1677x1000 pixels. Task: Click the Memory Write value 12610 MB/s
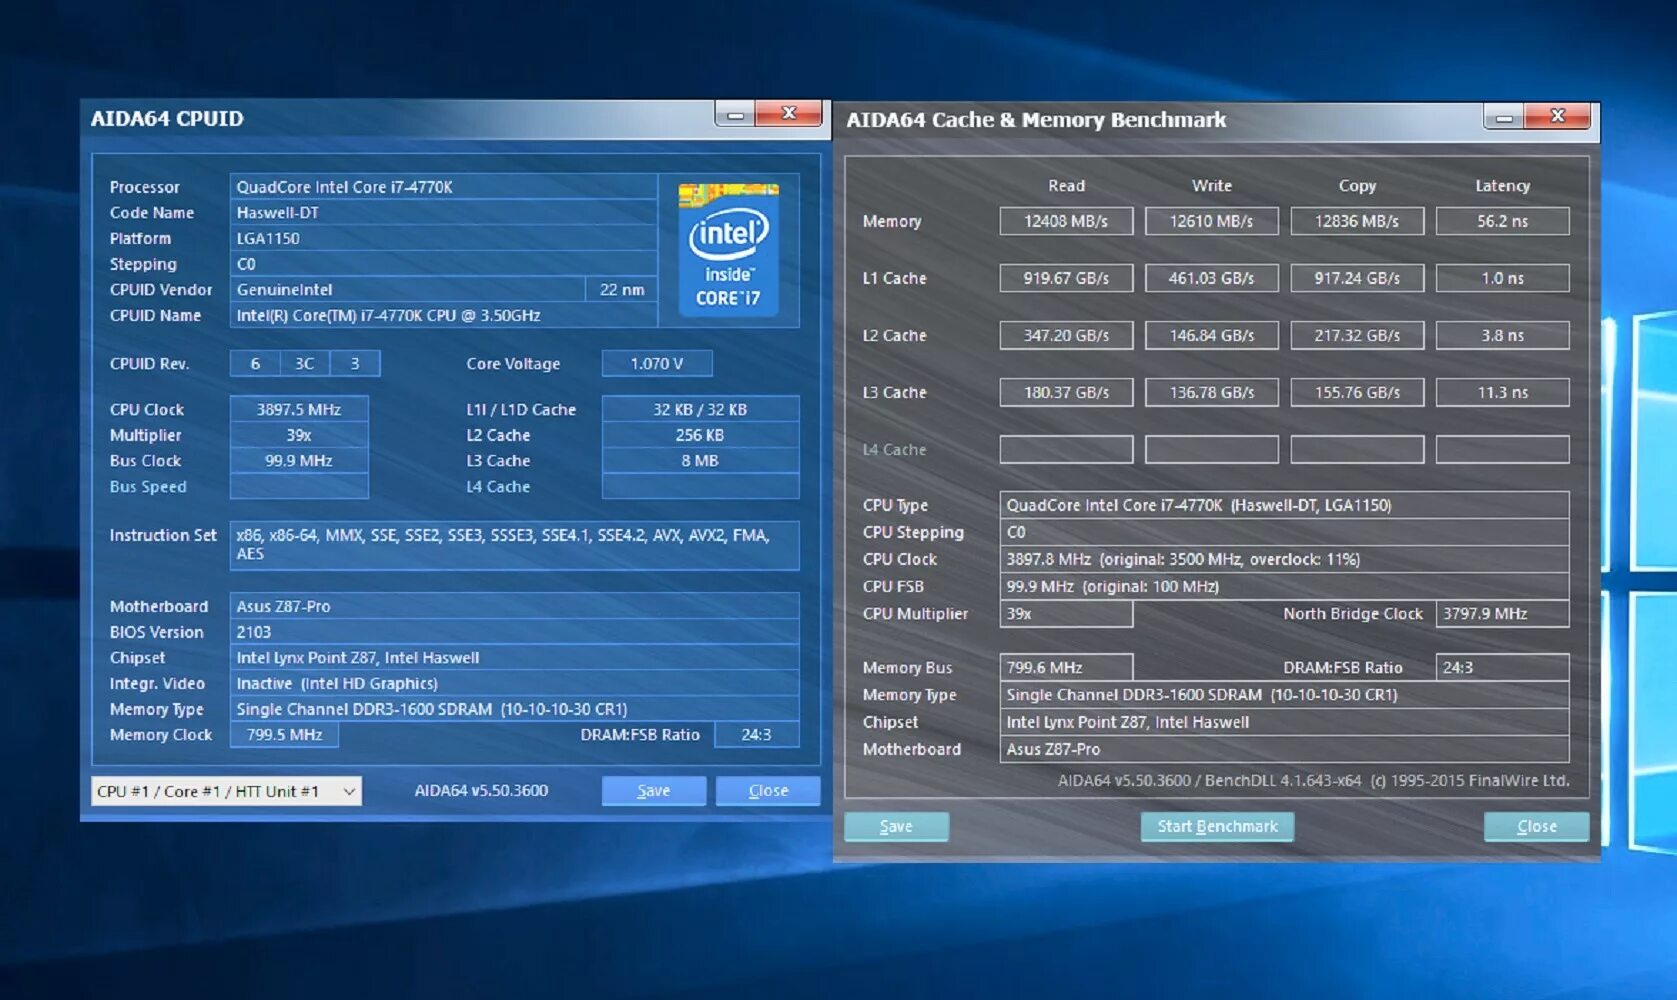pos(1211,221)
